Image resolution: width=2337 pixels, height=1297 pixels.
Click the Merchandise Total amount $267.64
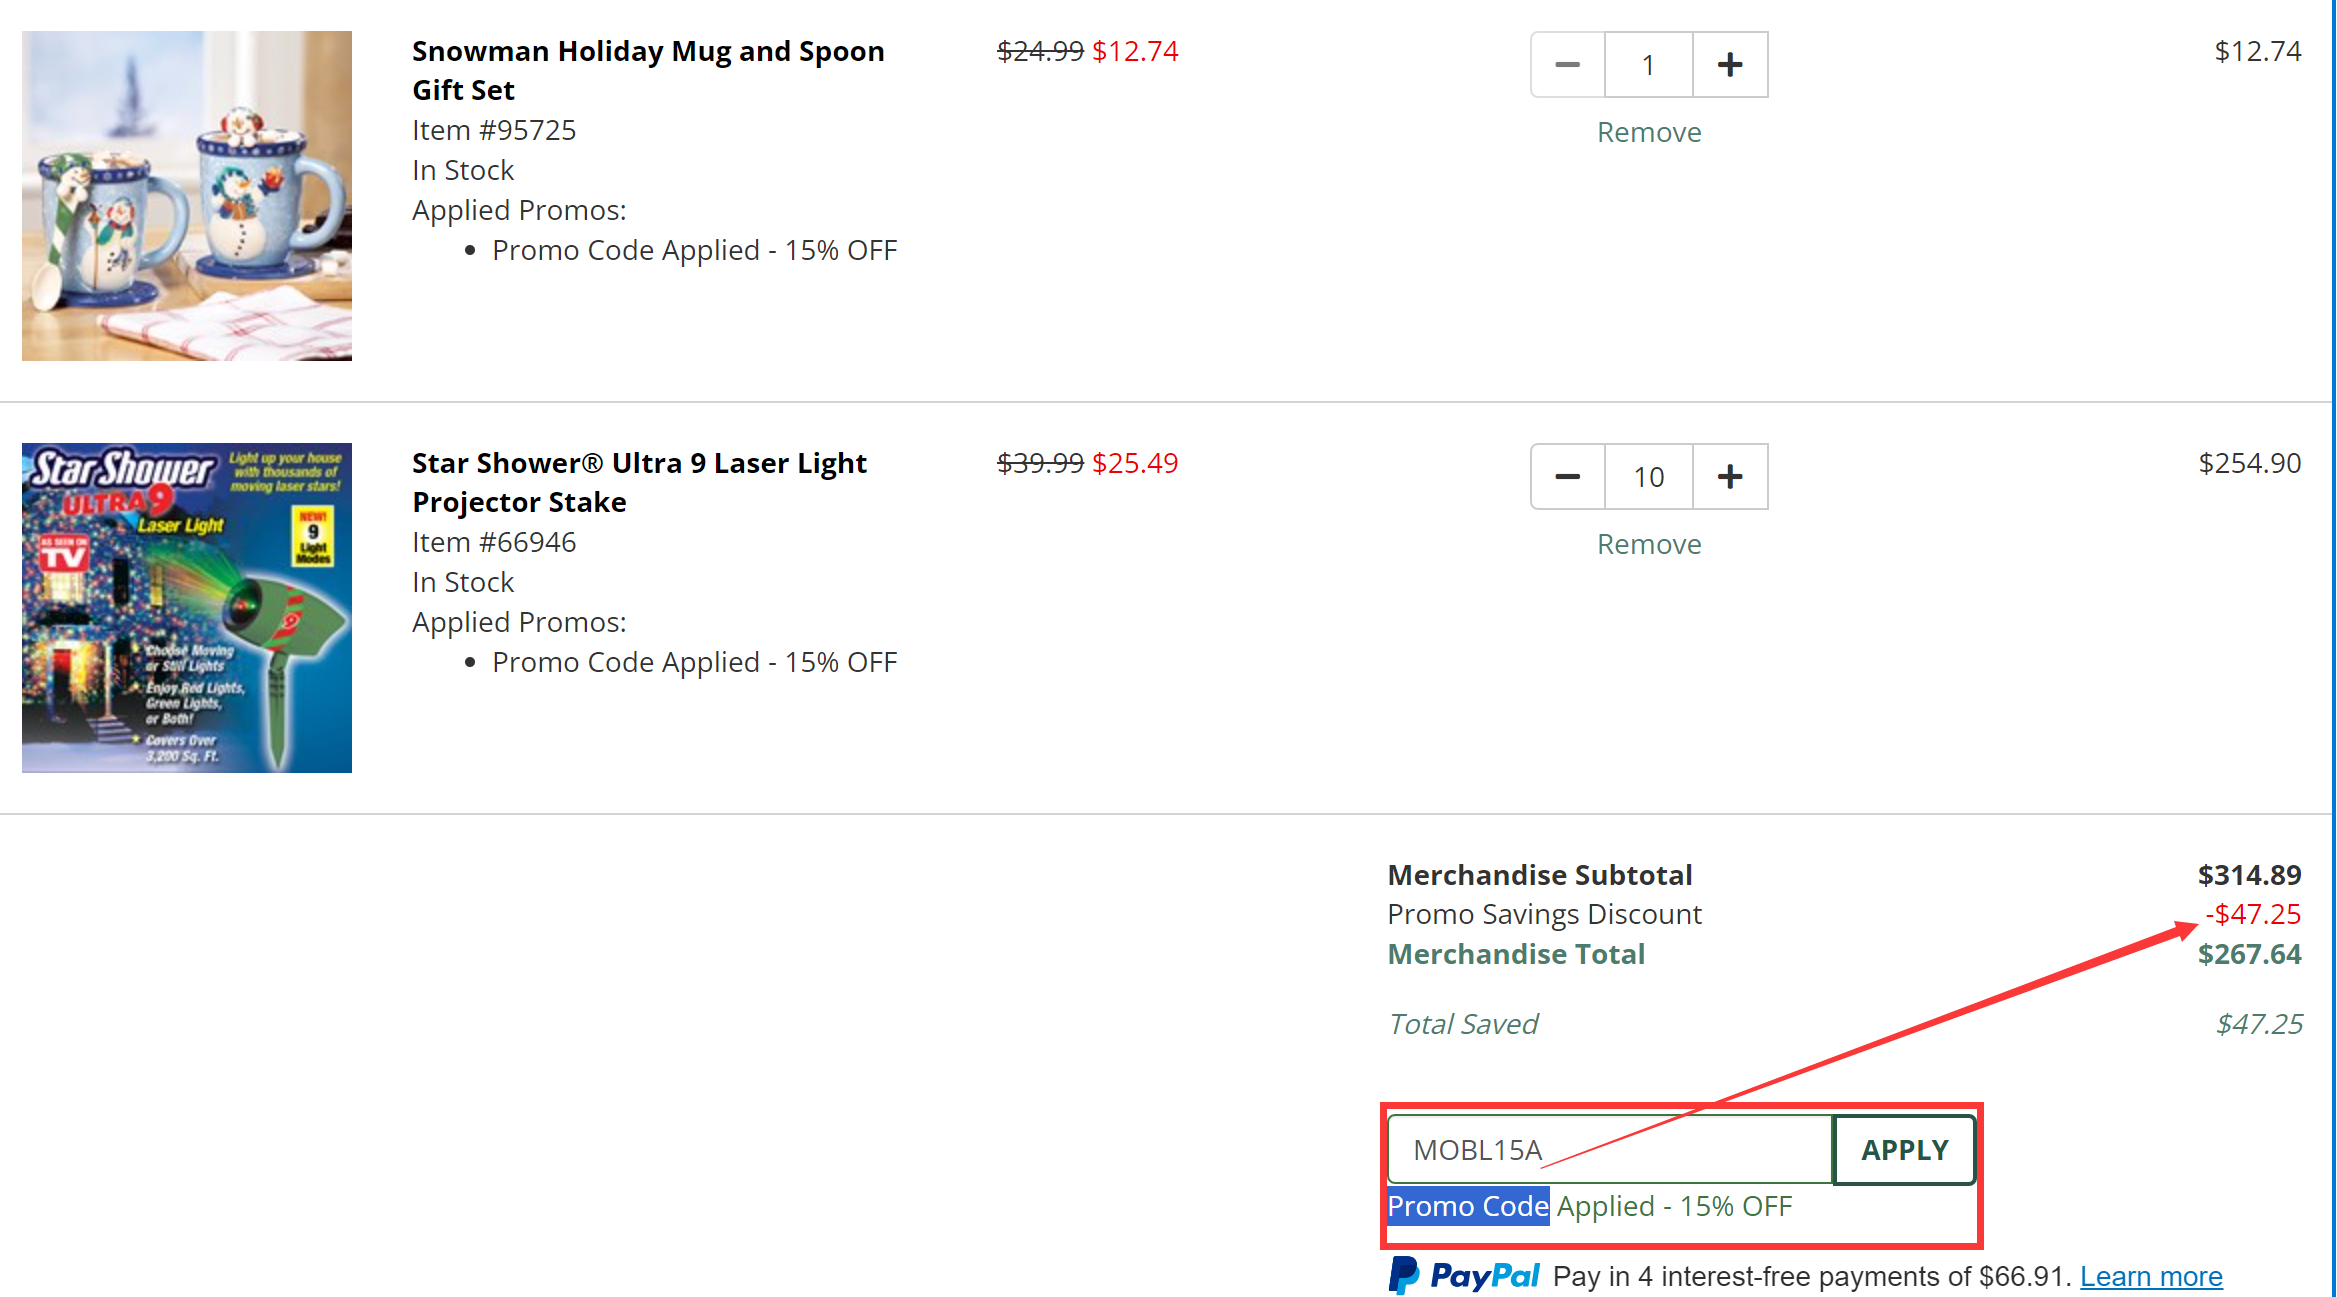[2249, 954]
